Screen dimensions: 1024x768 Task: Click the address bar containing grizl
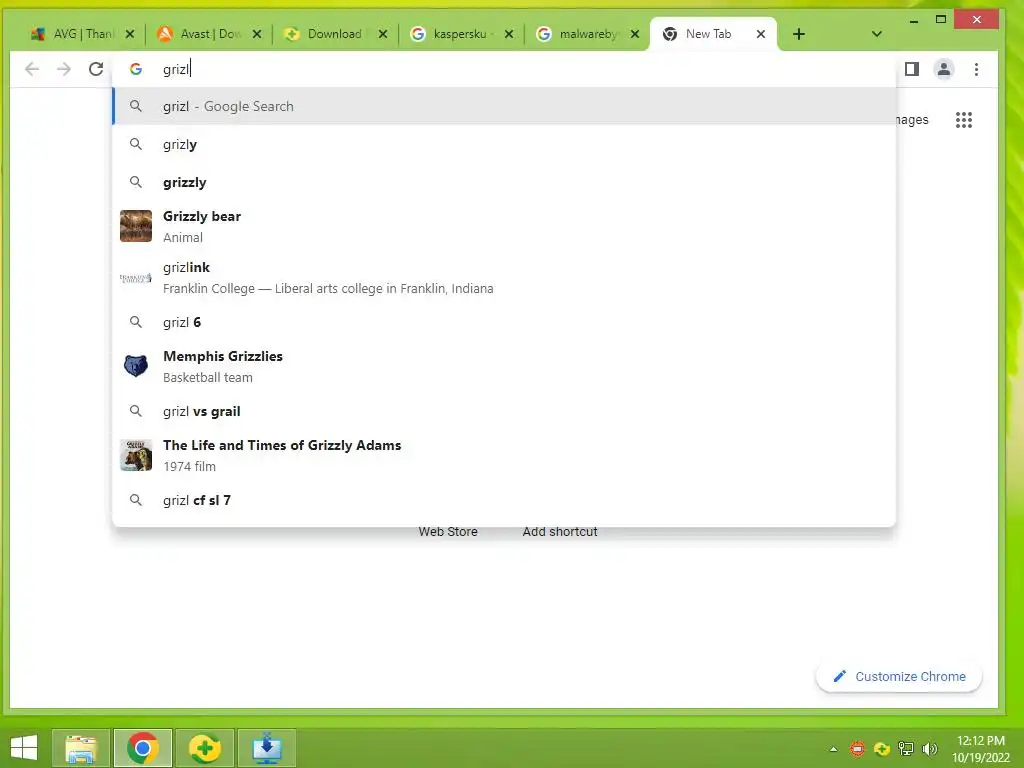click(x=504, y=69)
